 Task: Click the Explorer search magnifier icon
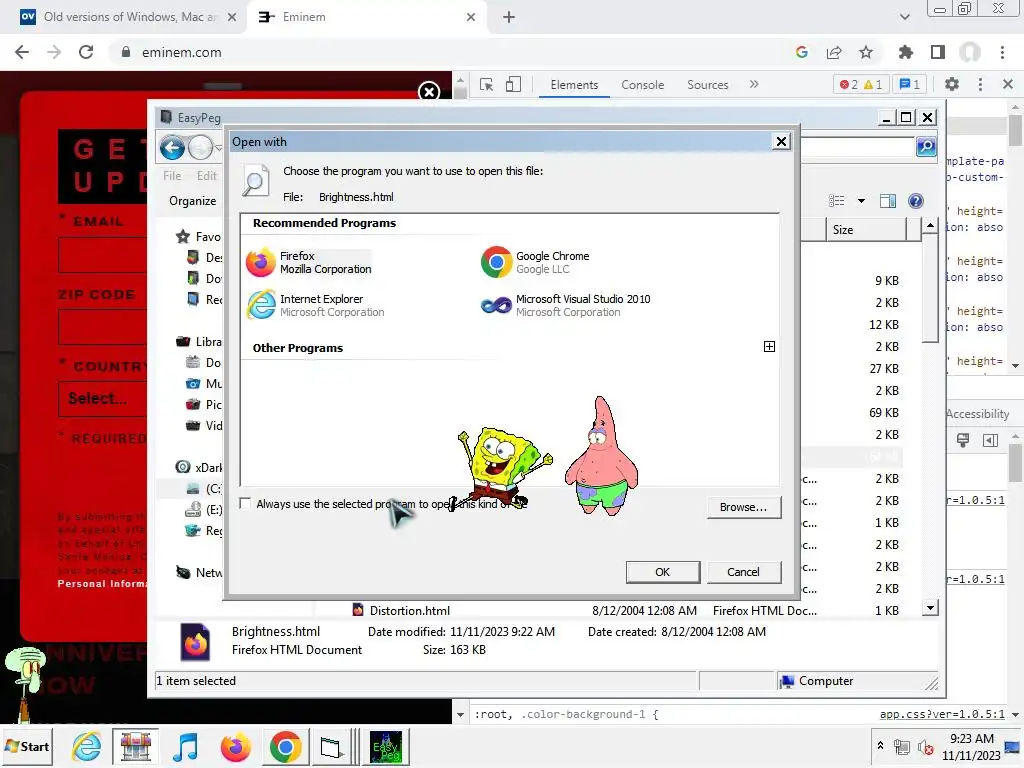[x=926, y=147]
